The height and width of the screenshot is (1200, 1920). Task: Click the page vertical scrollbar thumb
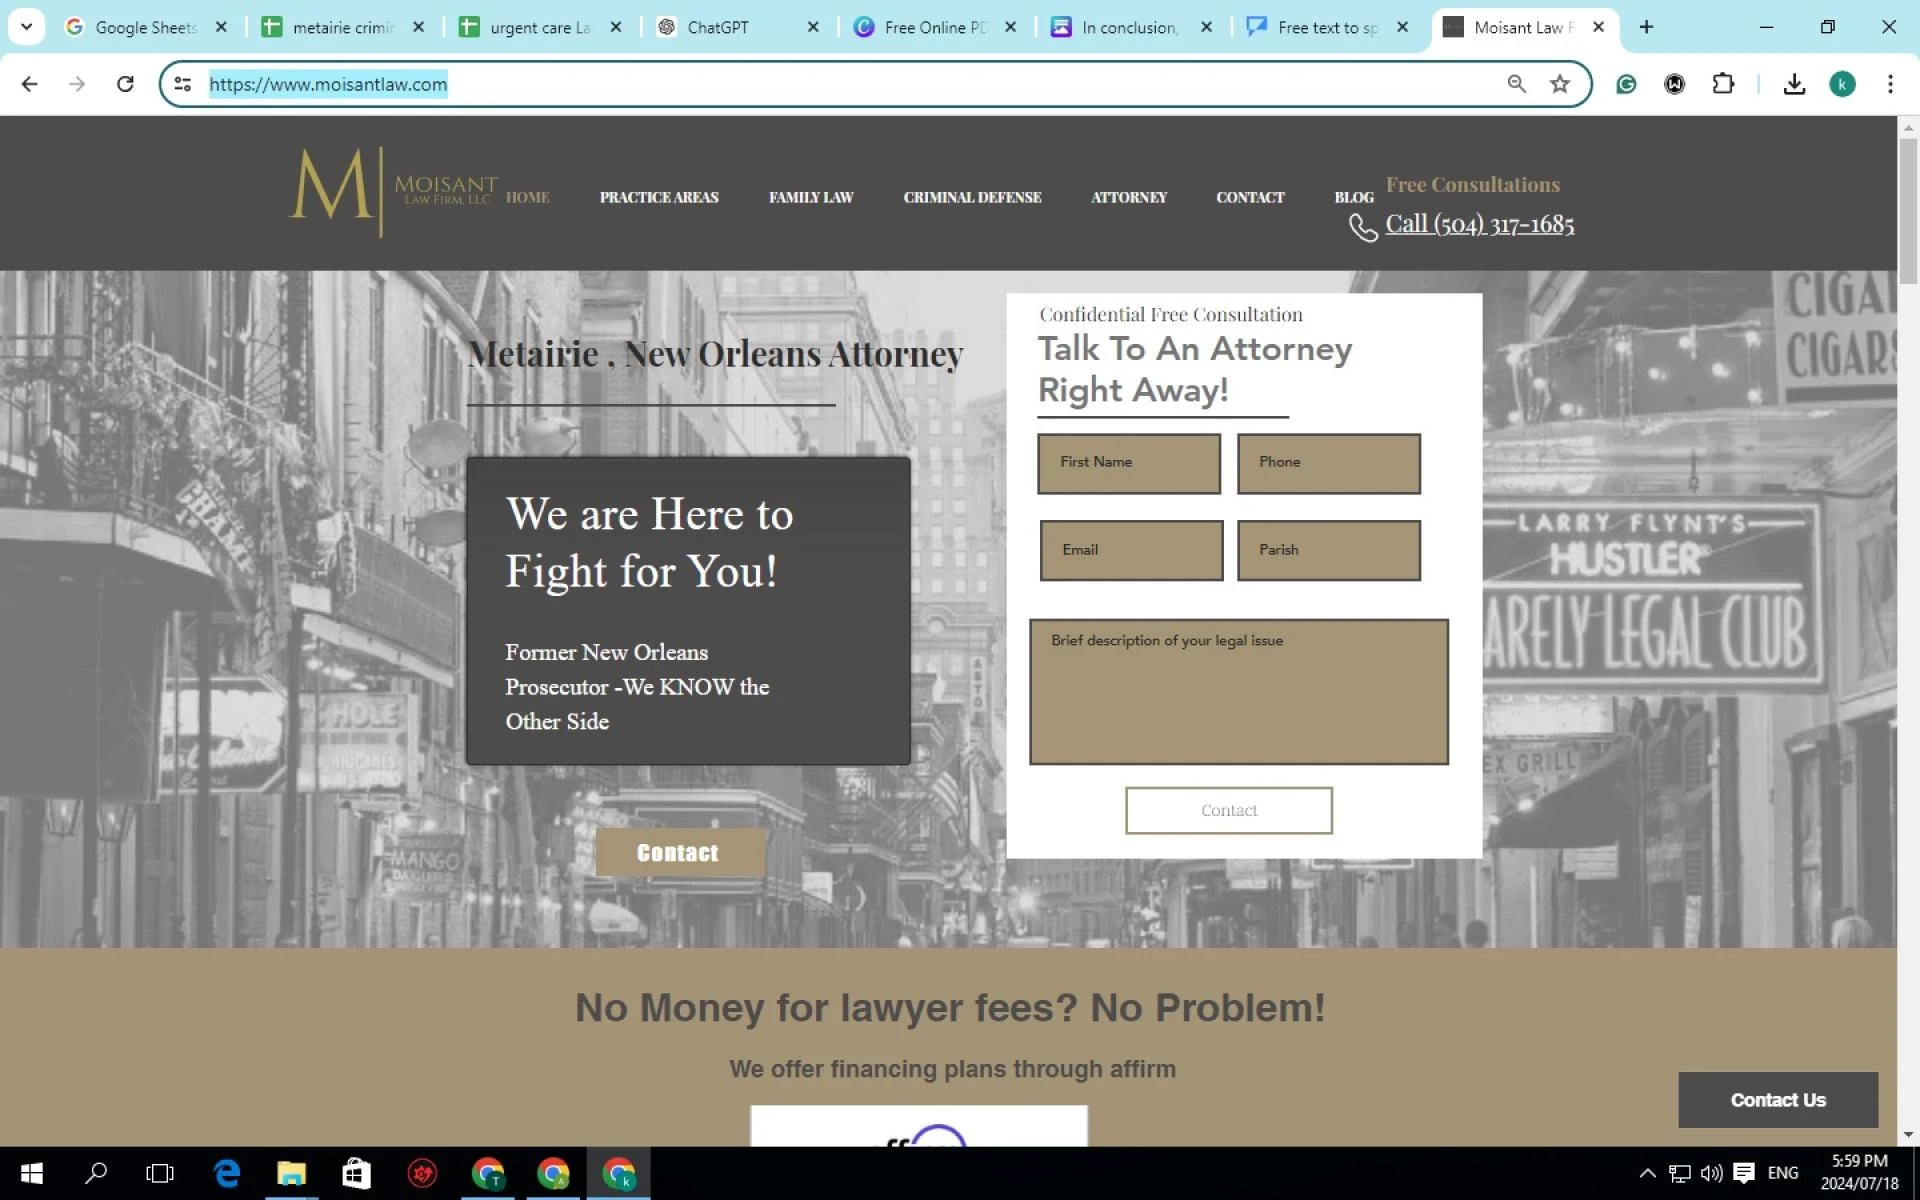[x=1908, y=210]
